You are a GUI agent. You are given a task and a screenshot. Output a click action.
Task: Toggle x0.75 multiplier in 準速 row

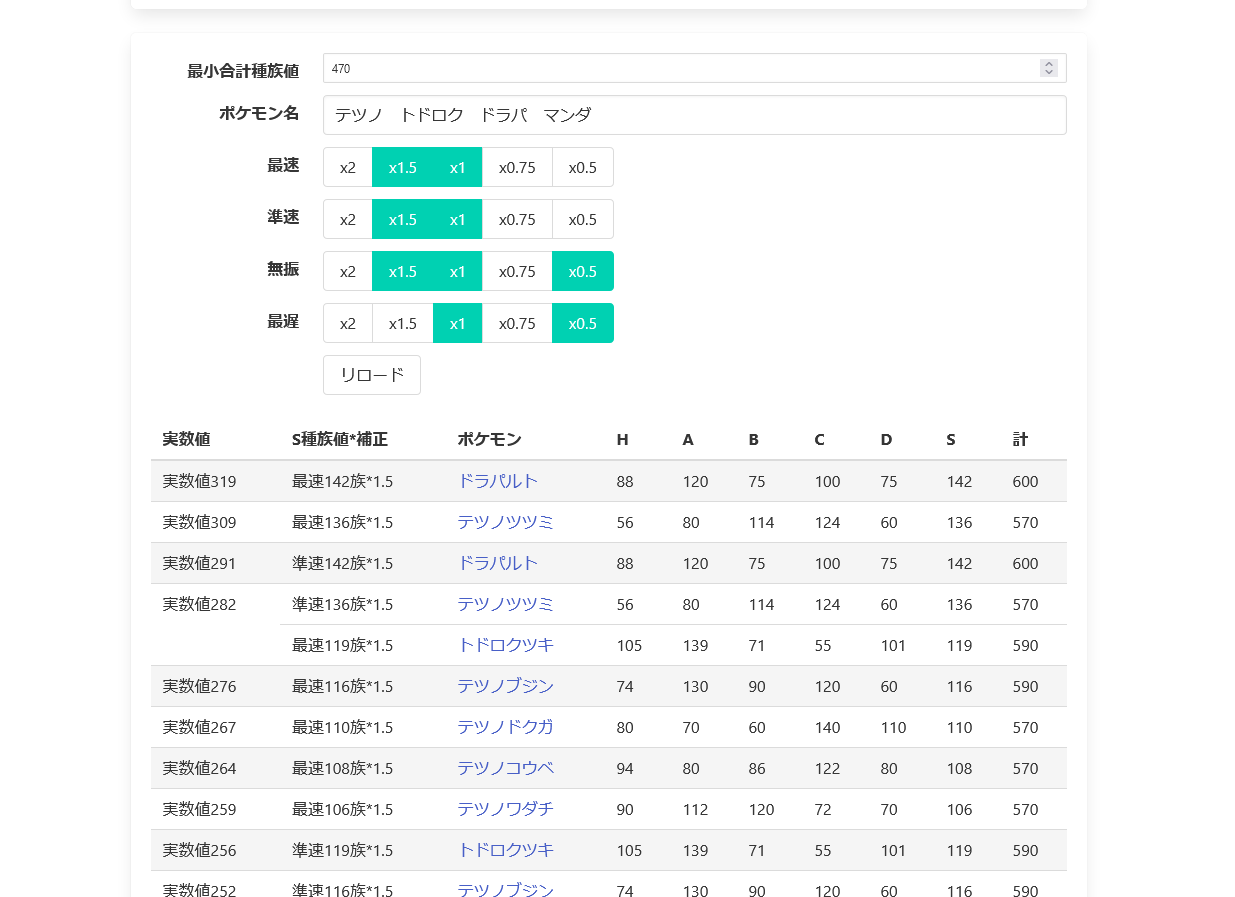[517, 219]
